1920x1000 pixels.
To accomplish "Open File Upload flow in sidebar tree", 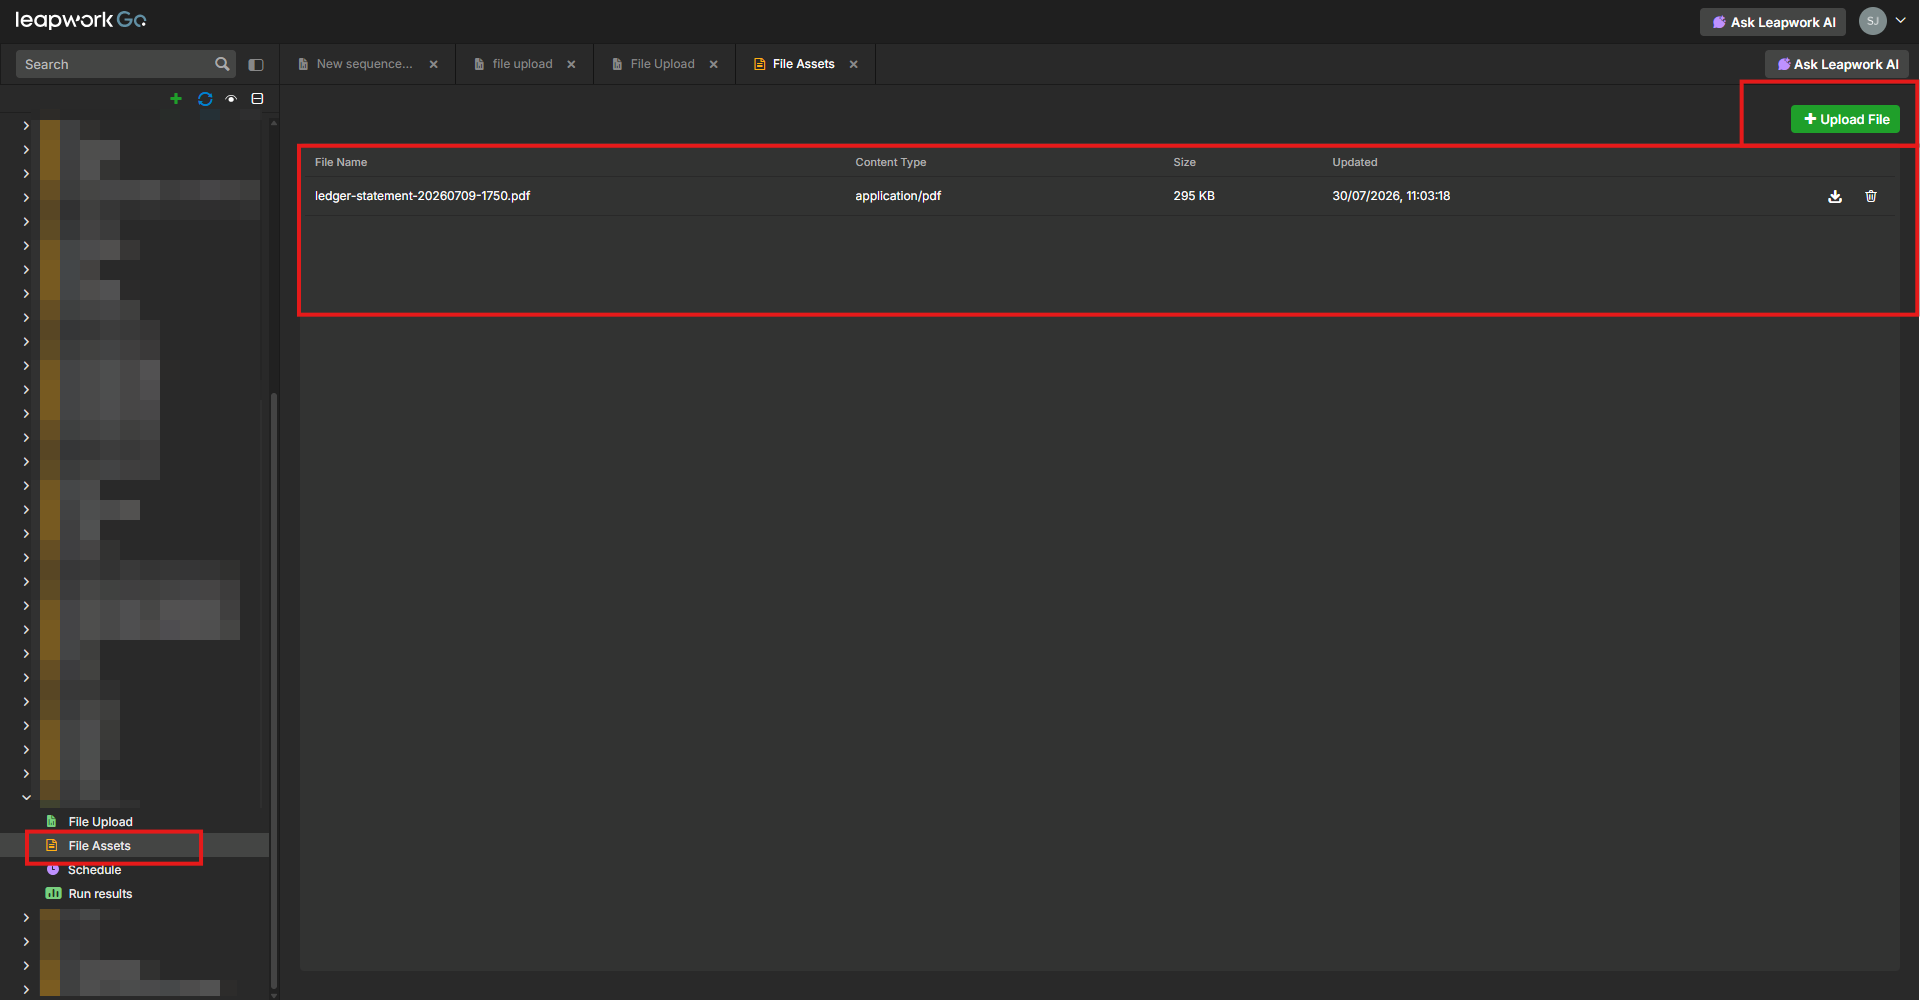I will (x=100, y=822).
